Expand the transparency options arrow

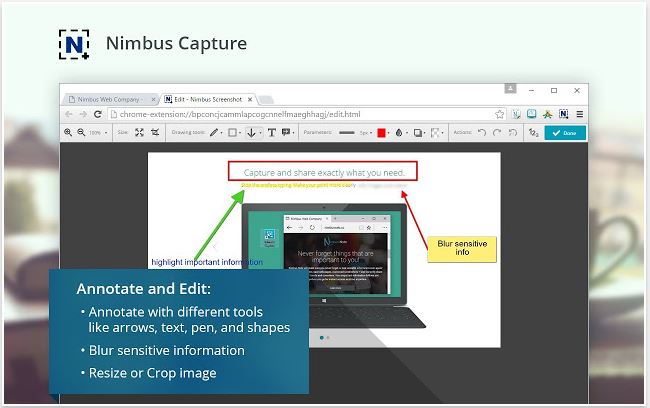point(443,133)
